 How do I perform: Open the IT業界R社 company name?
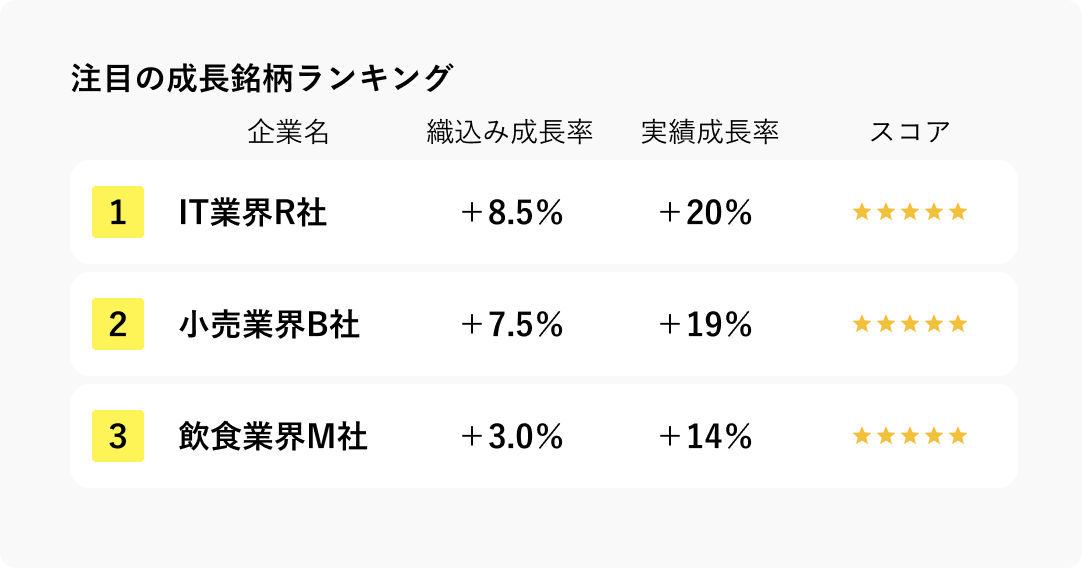pyautogui.click(x=252, y=212)
